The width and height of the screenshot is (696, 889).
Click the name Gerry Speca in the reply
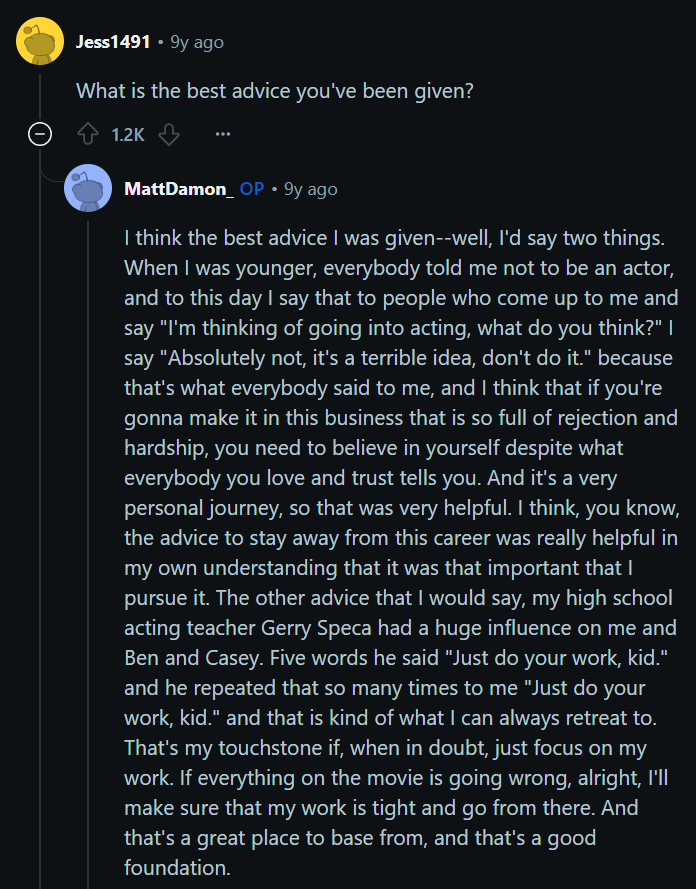point(316,628)
